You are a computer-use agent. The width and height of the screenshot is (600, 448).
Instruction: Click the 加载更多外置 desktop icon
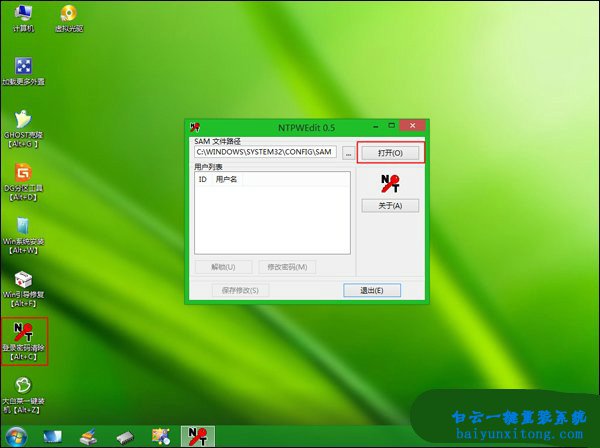23,71
